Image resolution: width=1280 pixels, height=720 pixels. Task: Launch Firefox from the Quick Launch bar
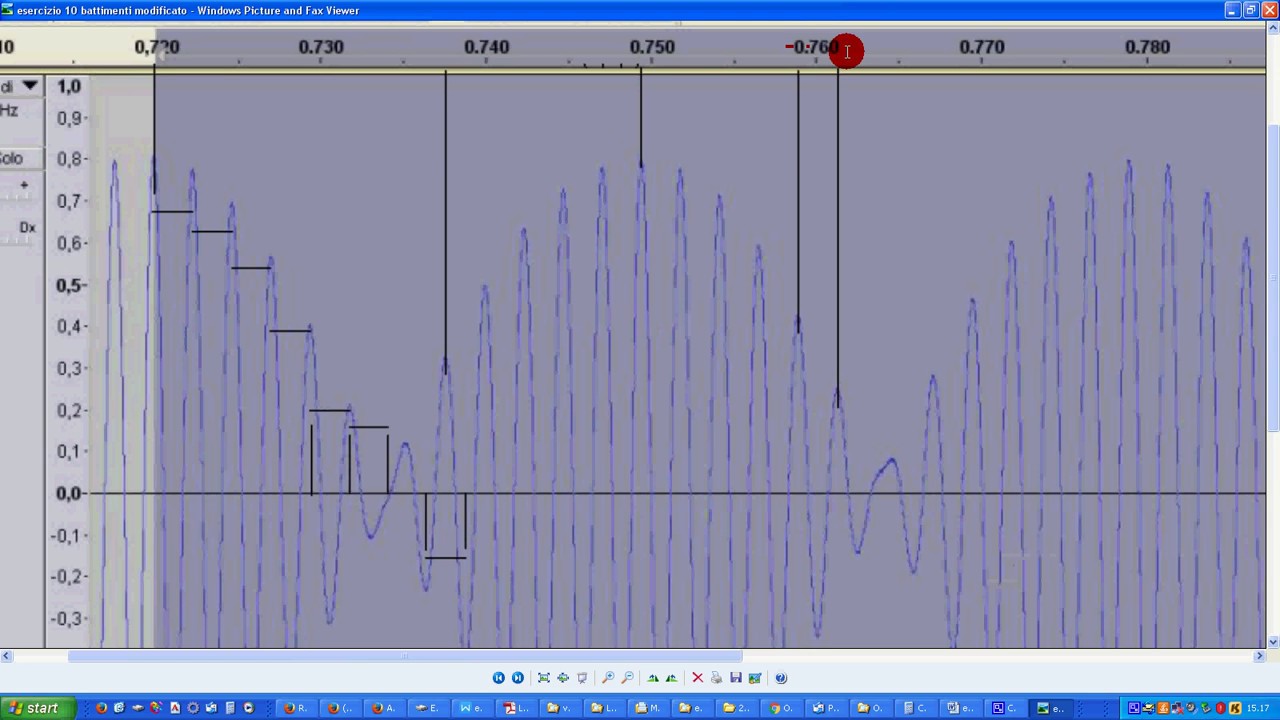coord(101,708)
